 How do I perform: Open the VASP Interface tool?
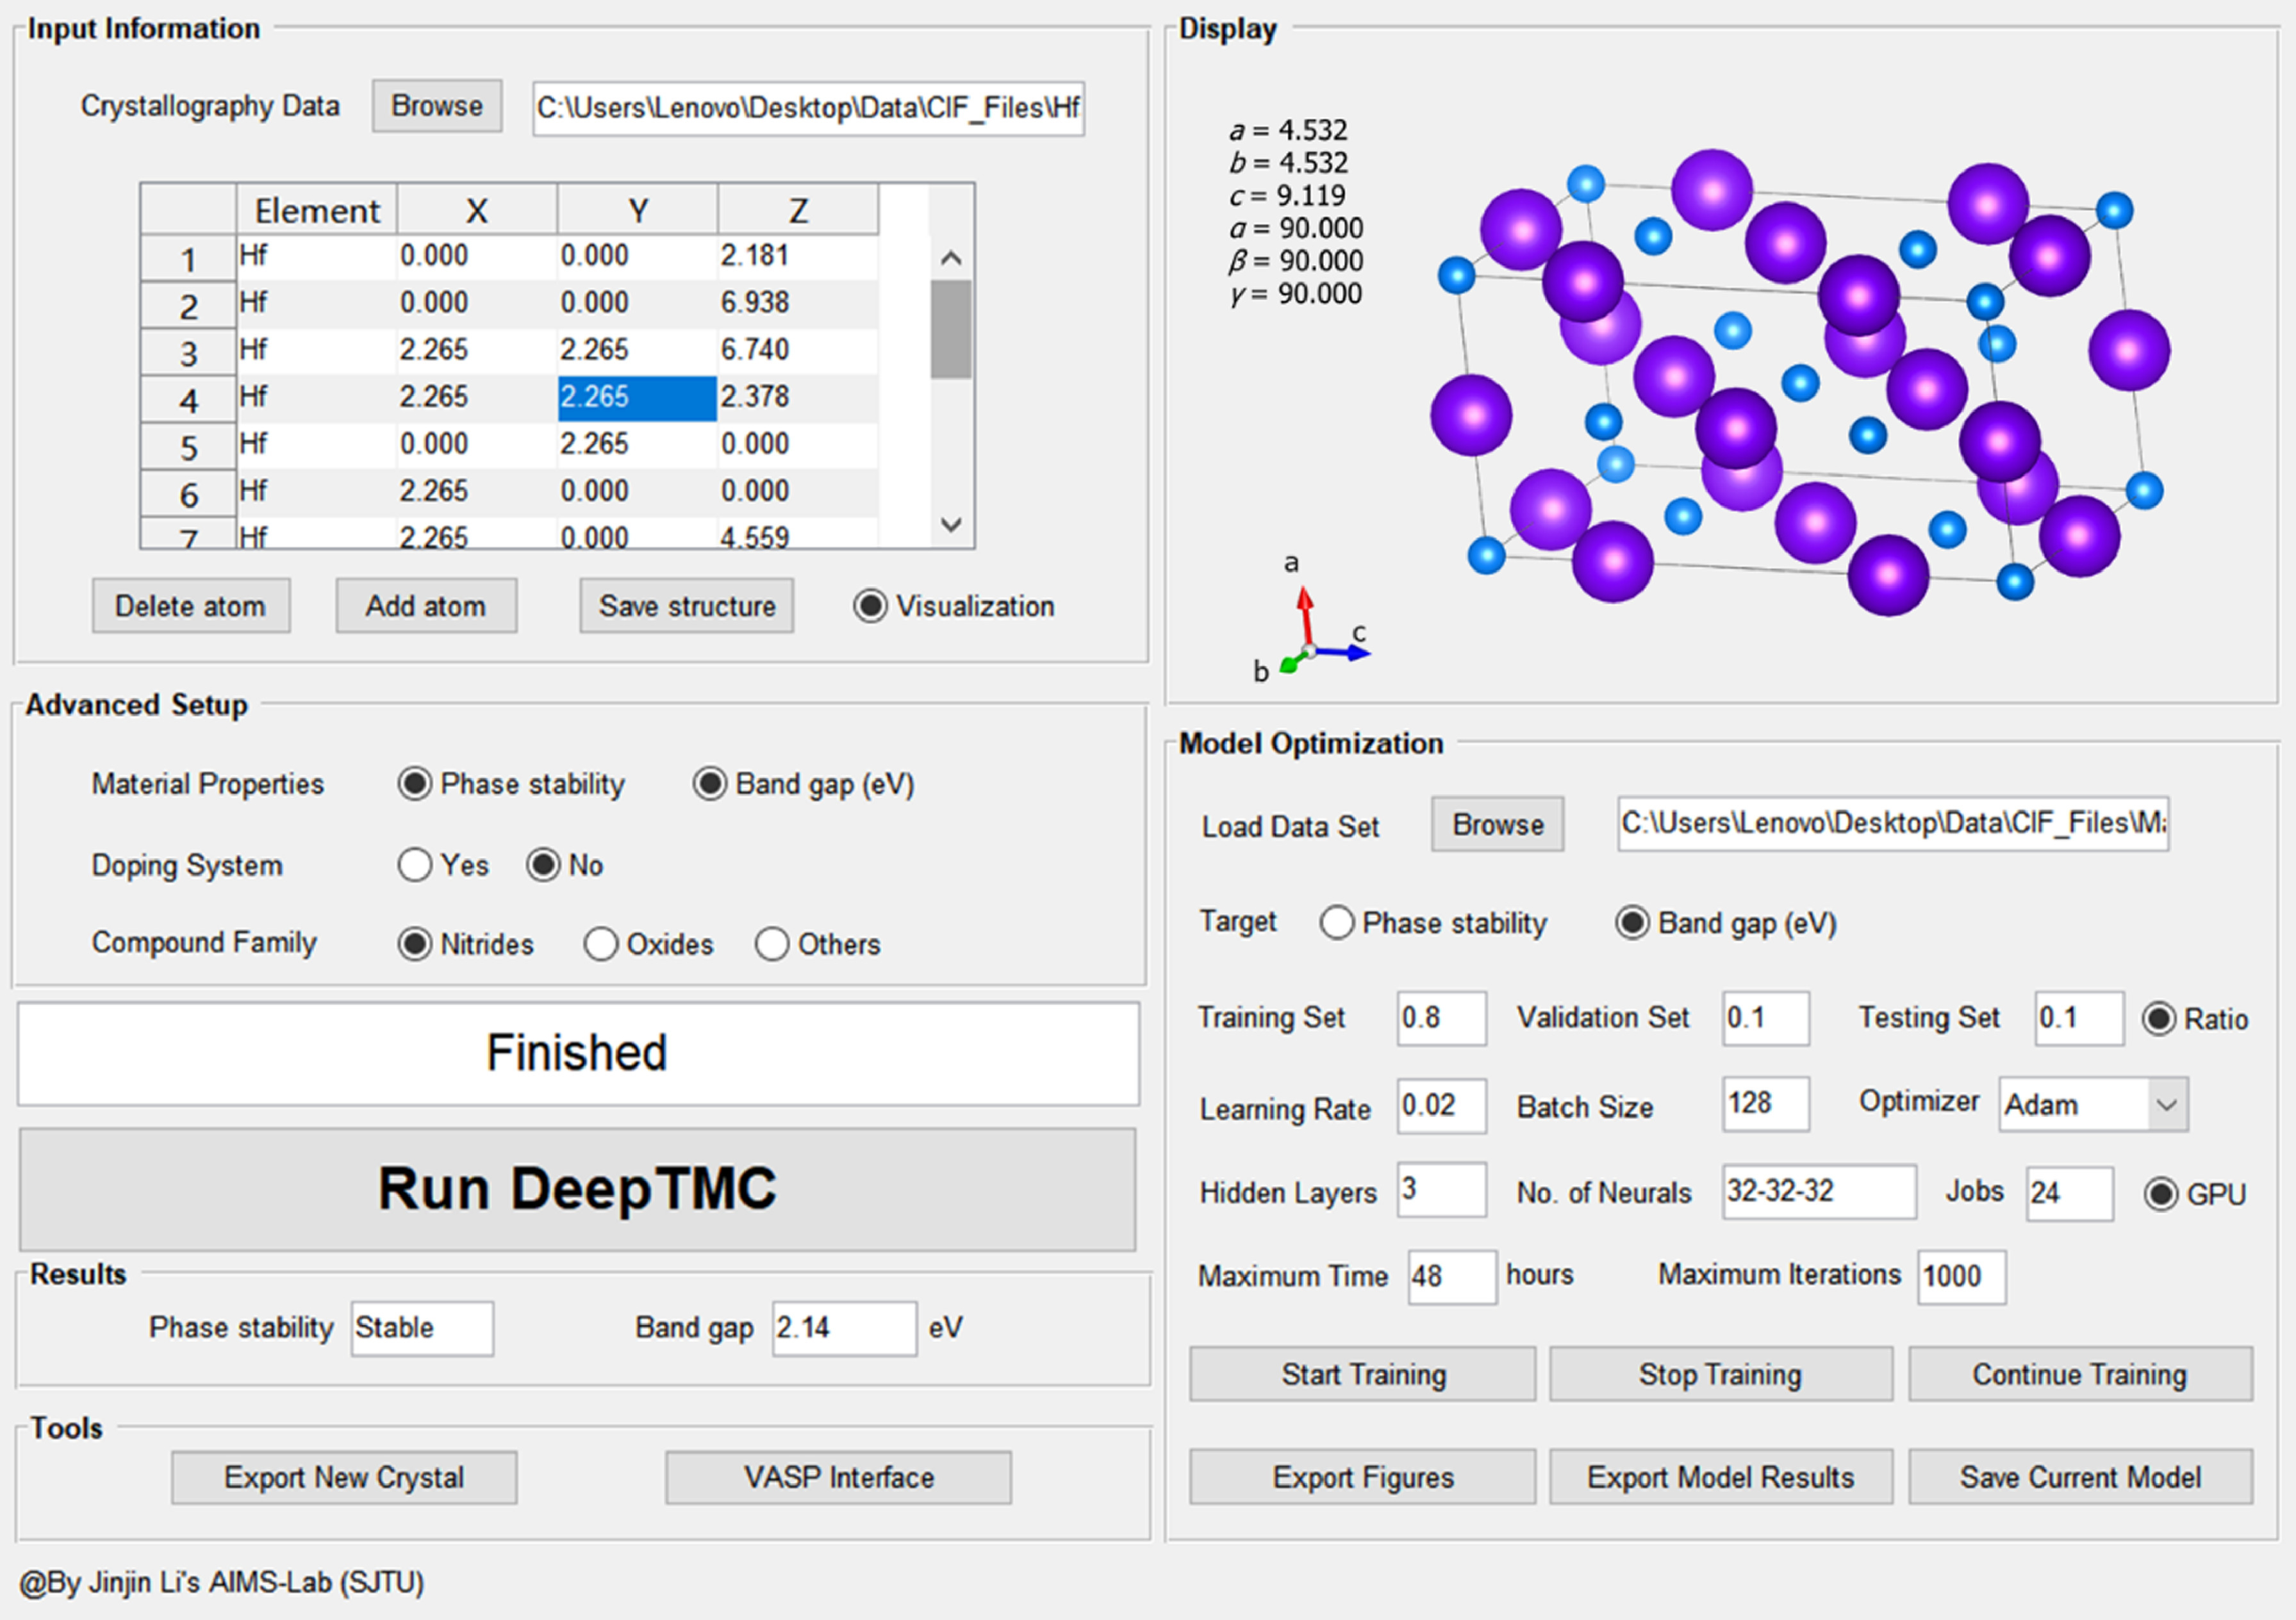pos(838,1478)
